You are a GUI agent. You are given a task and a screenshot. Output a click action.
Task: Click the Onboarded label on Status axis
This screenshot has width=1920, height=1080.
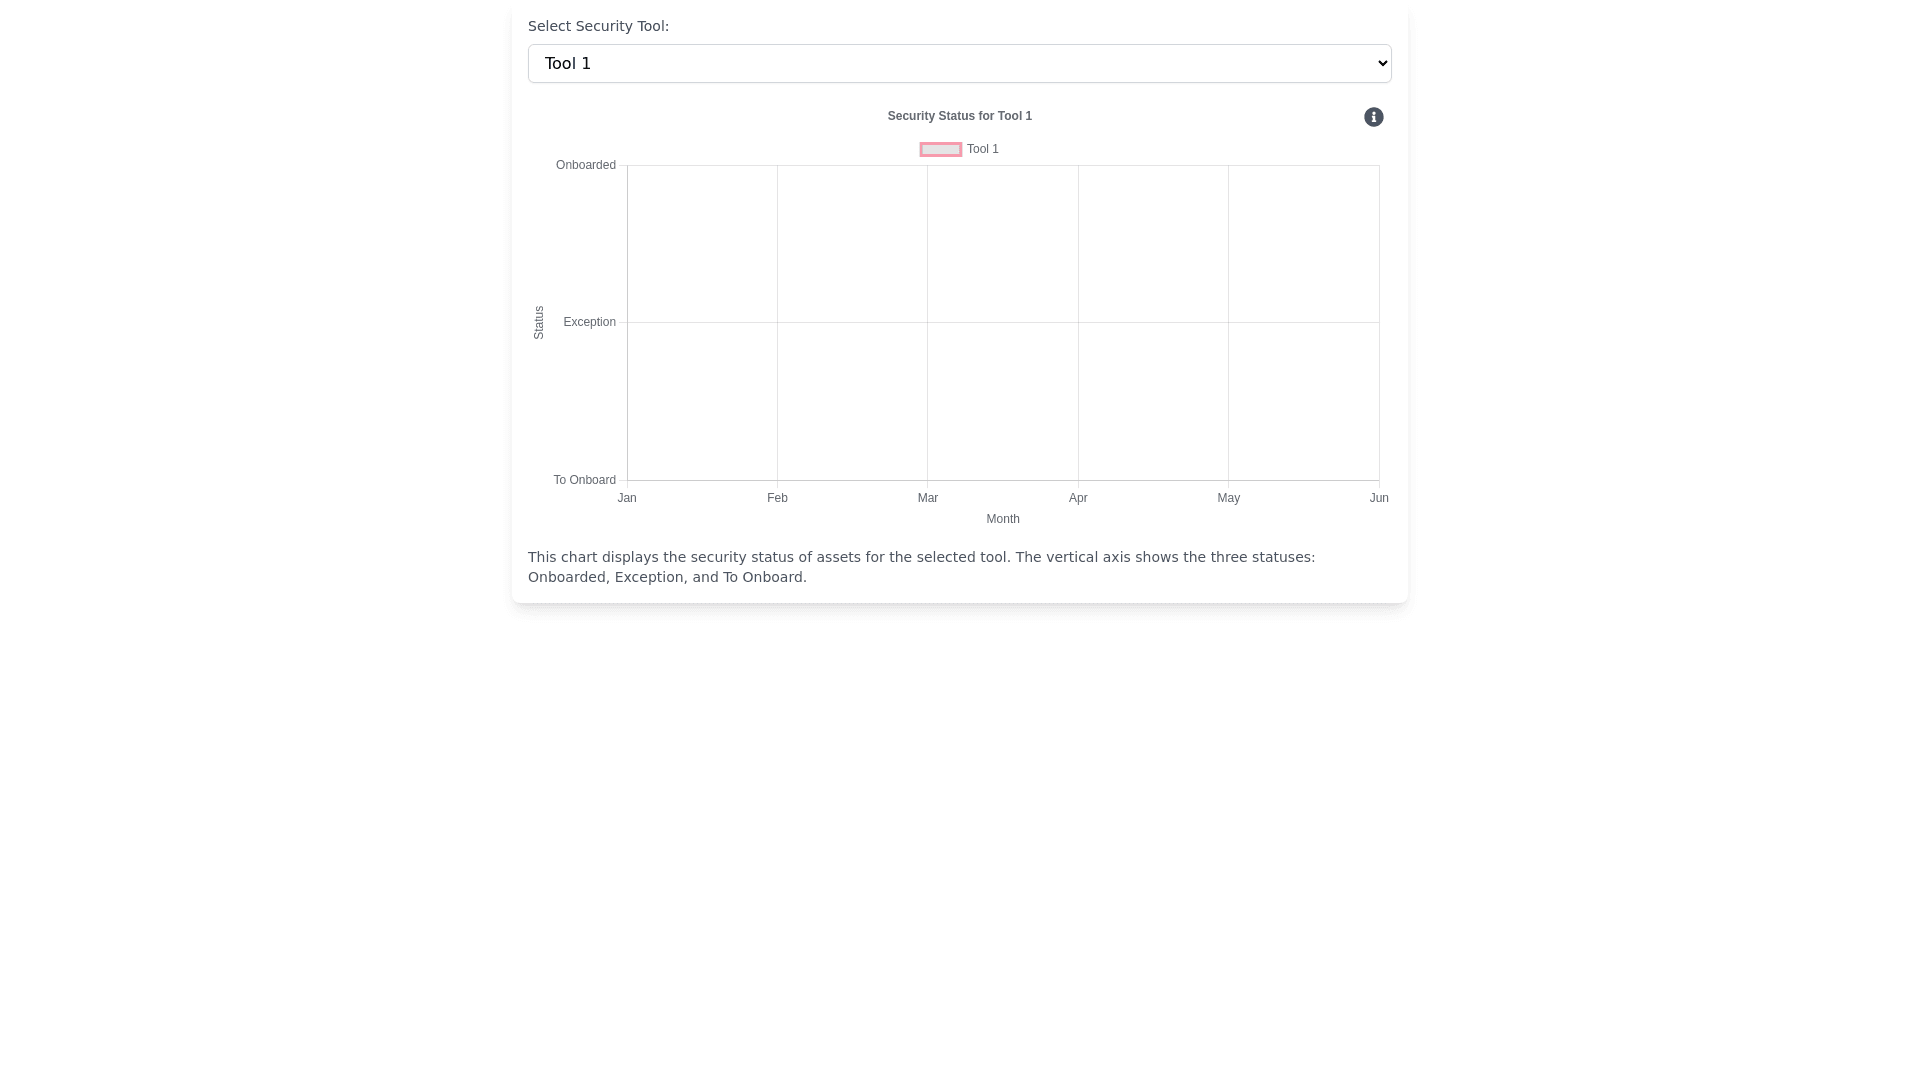click(x=585, y=165)
